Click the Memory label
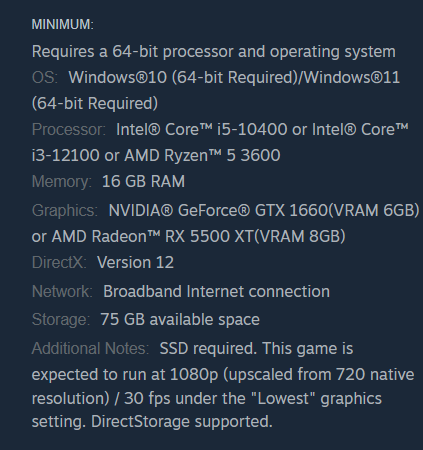 tap(62, 181)
